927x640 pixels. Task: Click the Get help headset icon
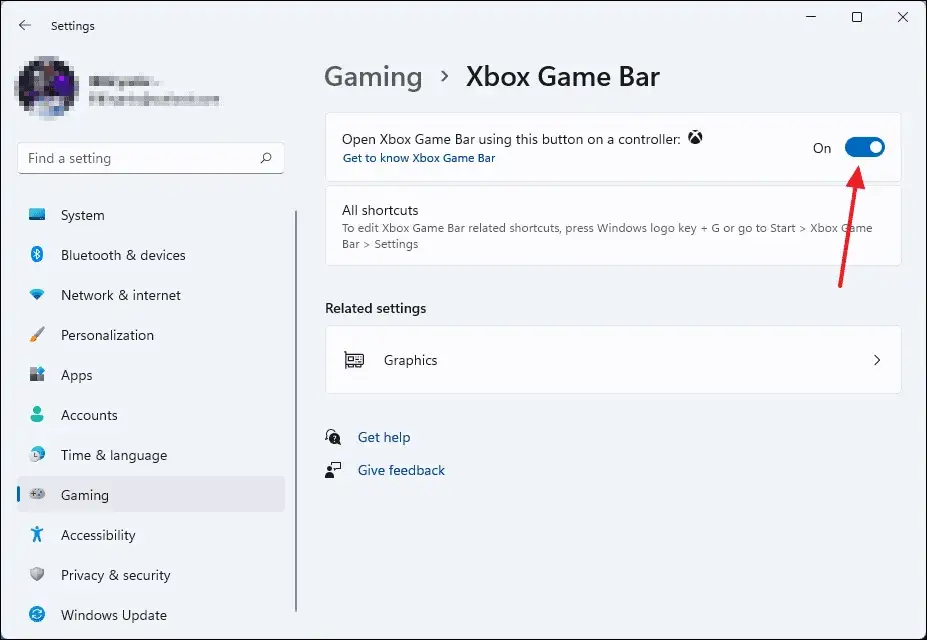pyautogui.click(x=333, y=437)
